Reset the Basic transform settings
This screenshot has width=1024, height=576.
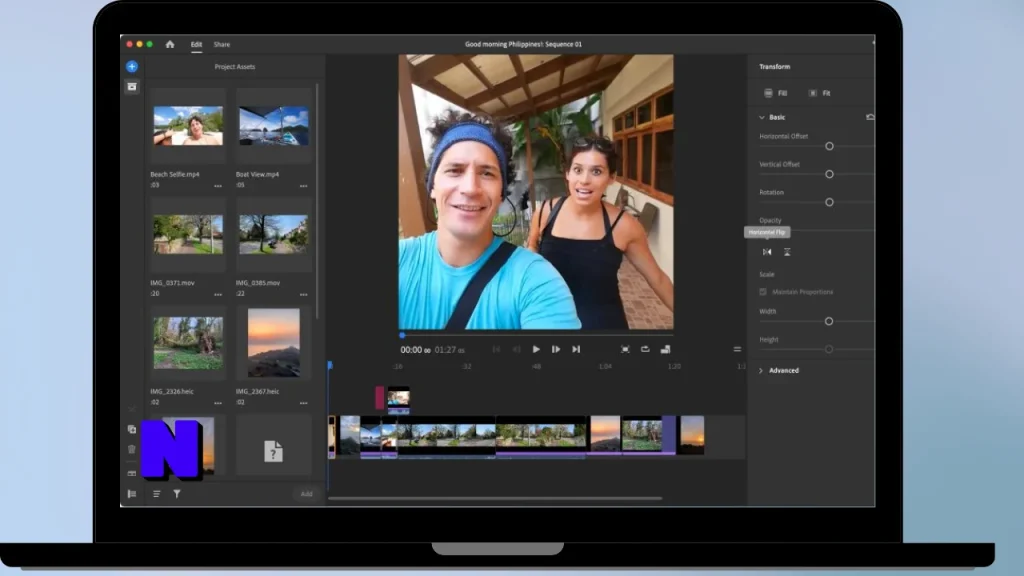tap(870, 118)
